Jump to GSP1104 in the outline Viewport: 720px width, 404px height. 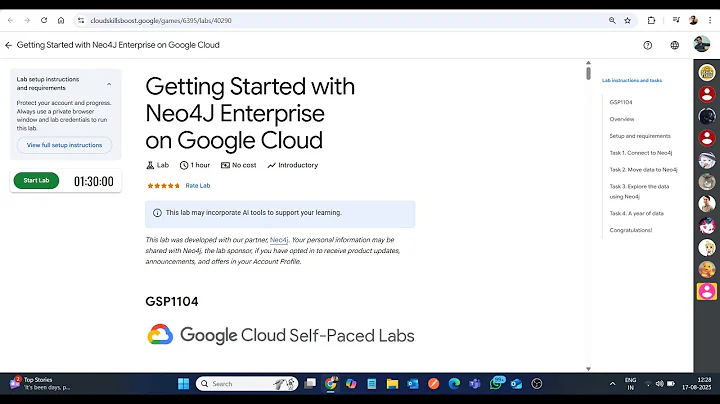pyautogui.click(x=621, y=102)
